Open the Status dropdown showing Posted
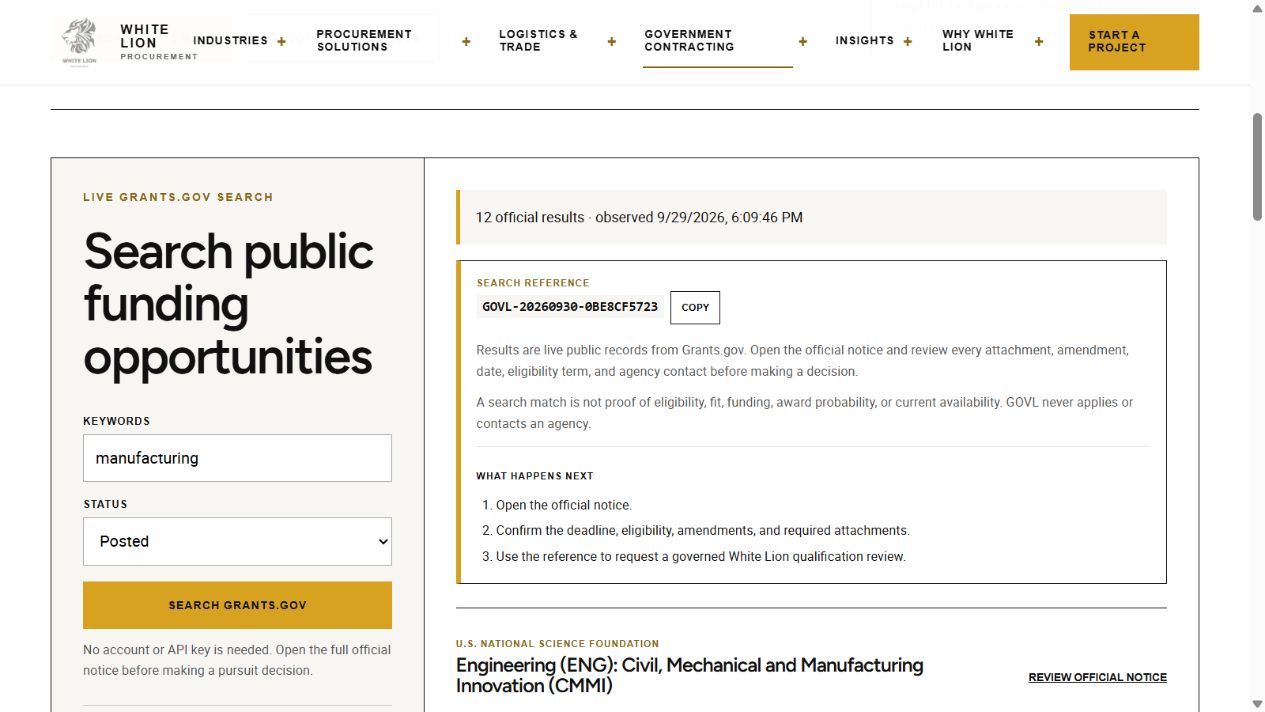1265x712 pixels. click(237, 541)
